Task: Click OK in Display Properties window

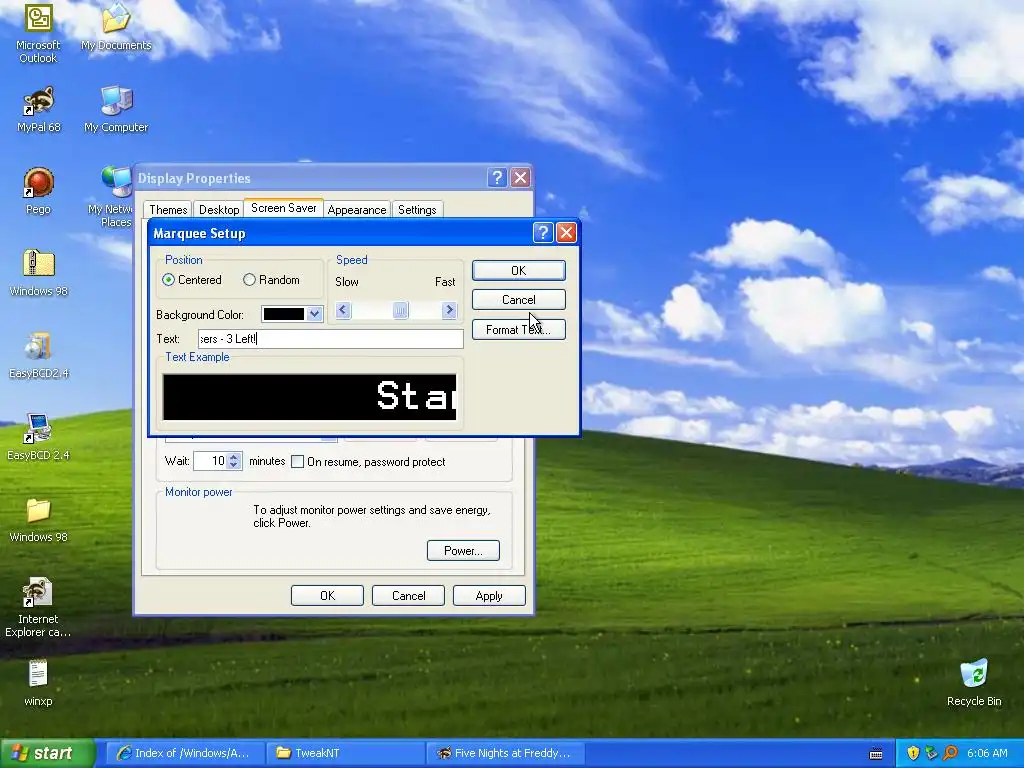Action: click(327, 596)
